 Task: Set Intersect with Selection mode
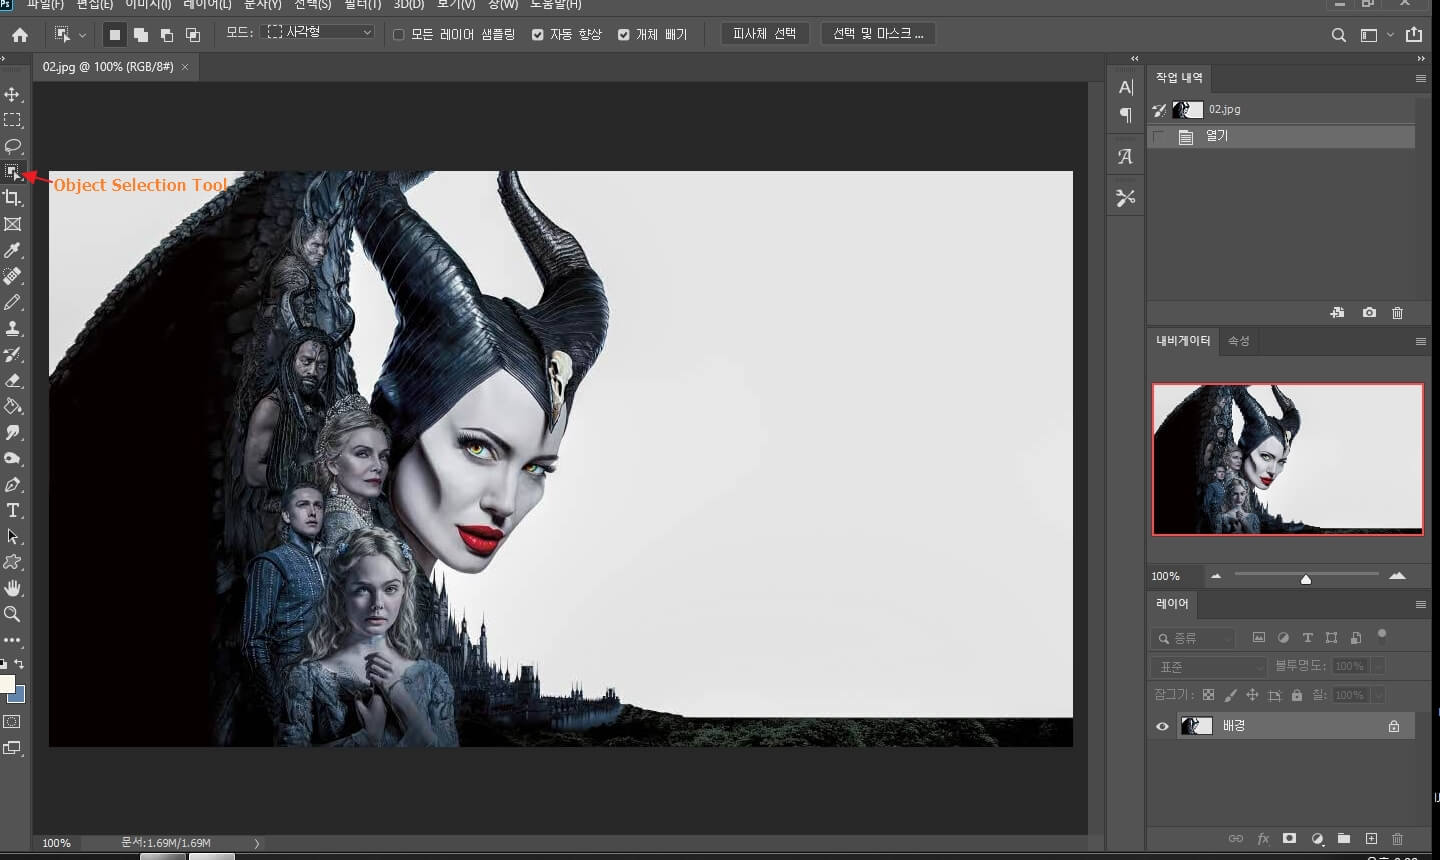pyautogui.click(x=193, y=35)
